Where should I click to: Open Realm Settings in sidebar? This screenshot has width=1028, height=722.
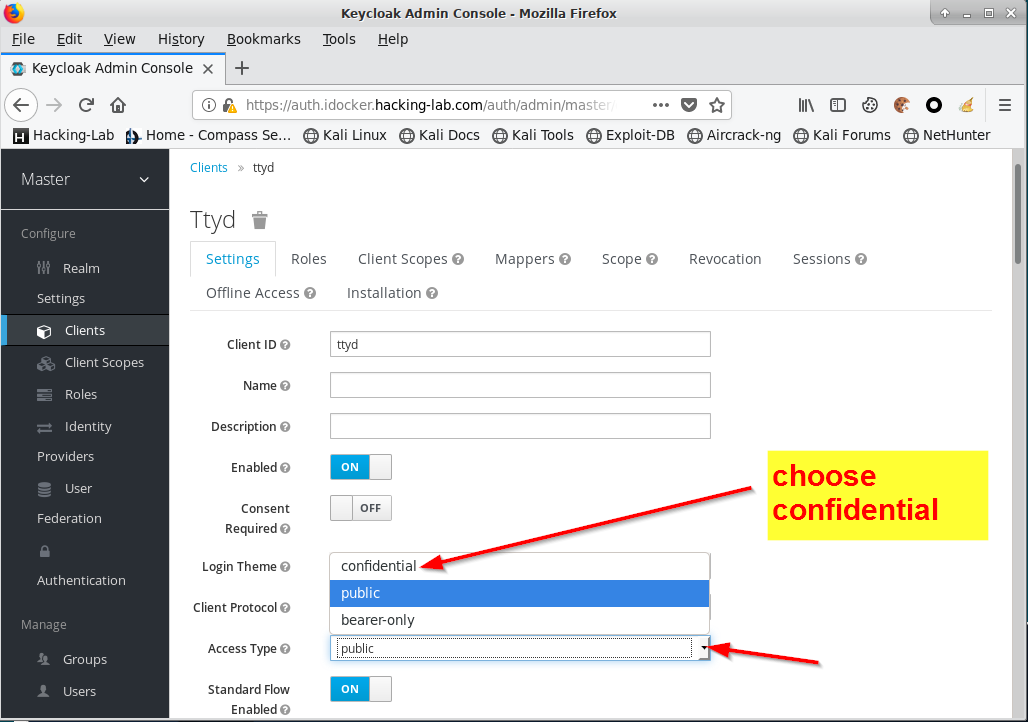coord(85,283)
